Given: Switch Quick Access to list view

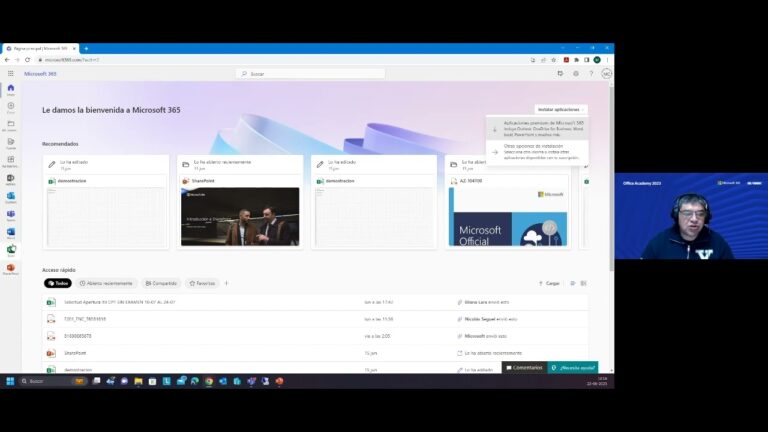Looking at the screenshot, I should (x=573, y=283).
